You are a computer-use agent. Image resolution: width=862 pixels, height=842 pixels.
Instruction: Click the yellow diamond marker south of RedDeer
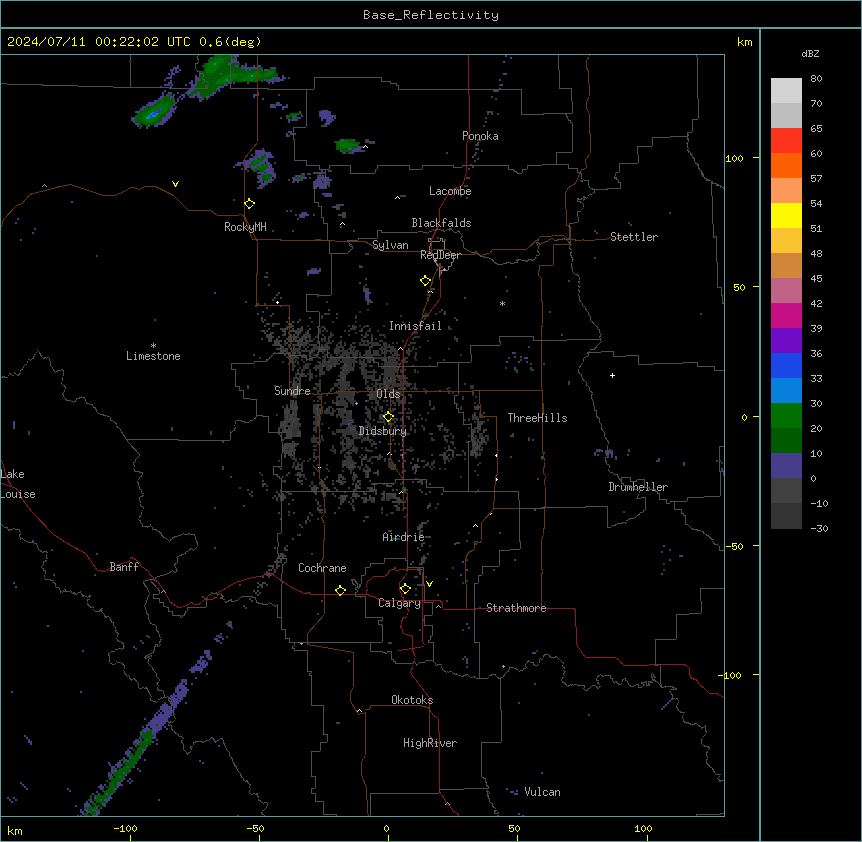[426, 281]
